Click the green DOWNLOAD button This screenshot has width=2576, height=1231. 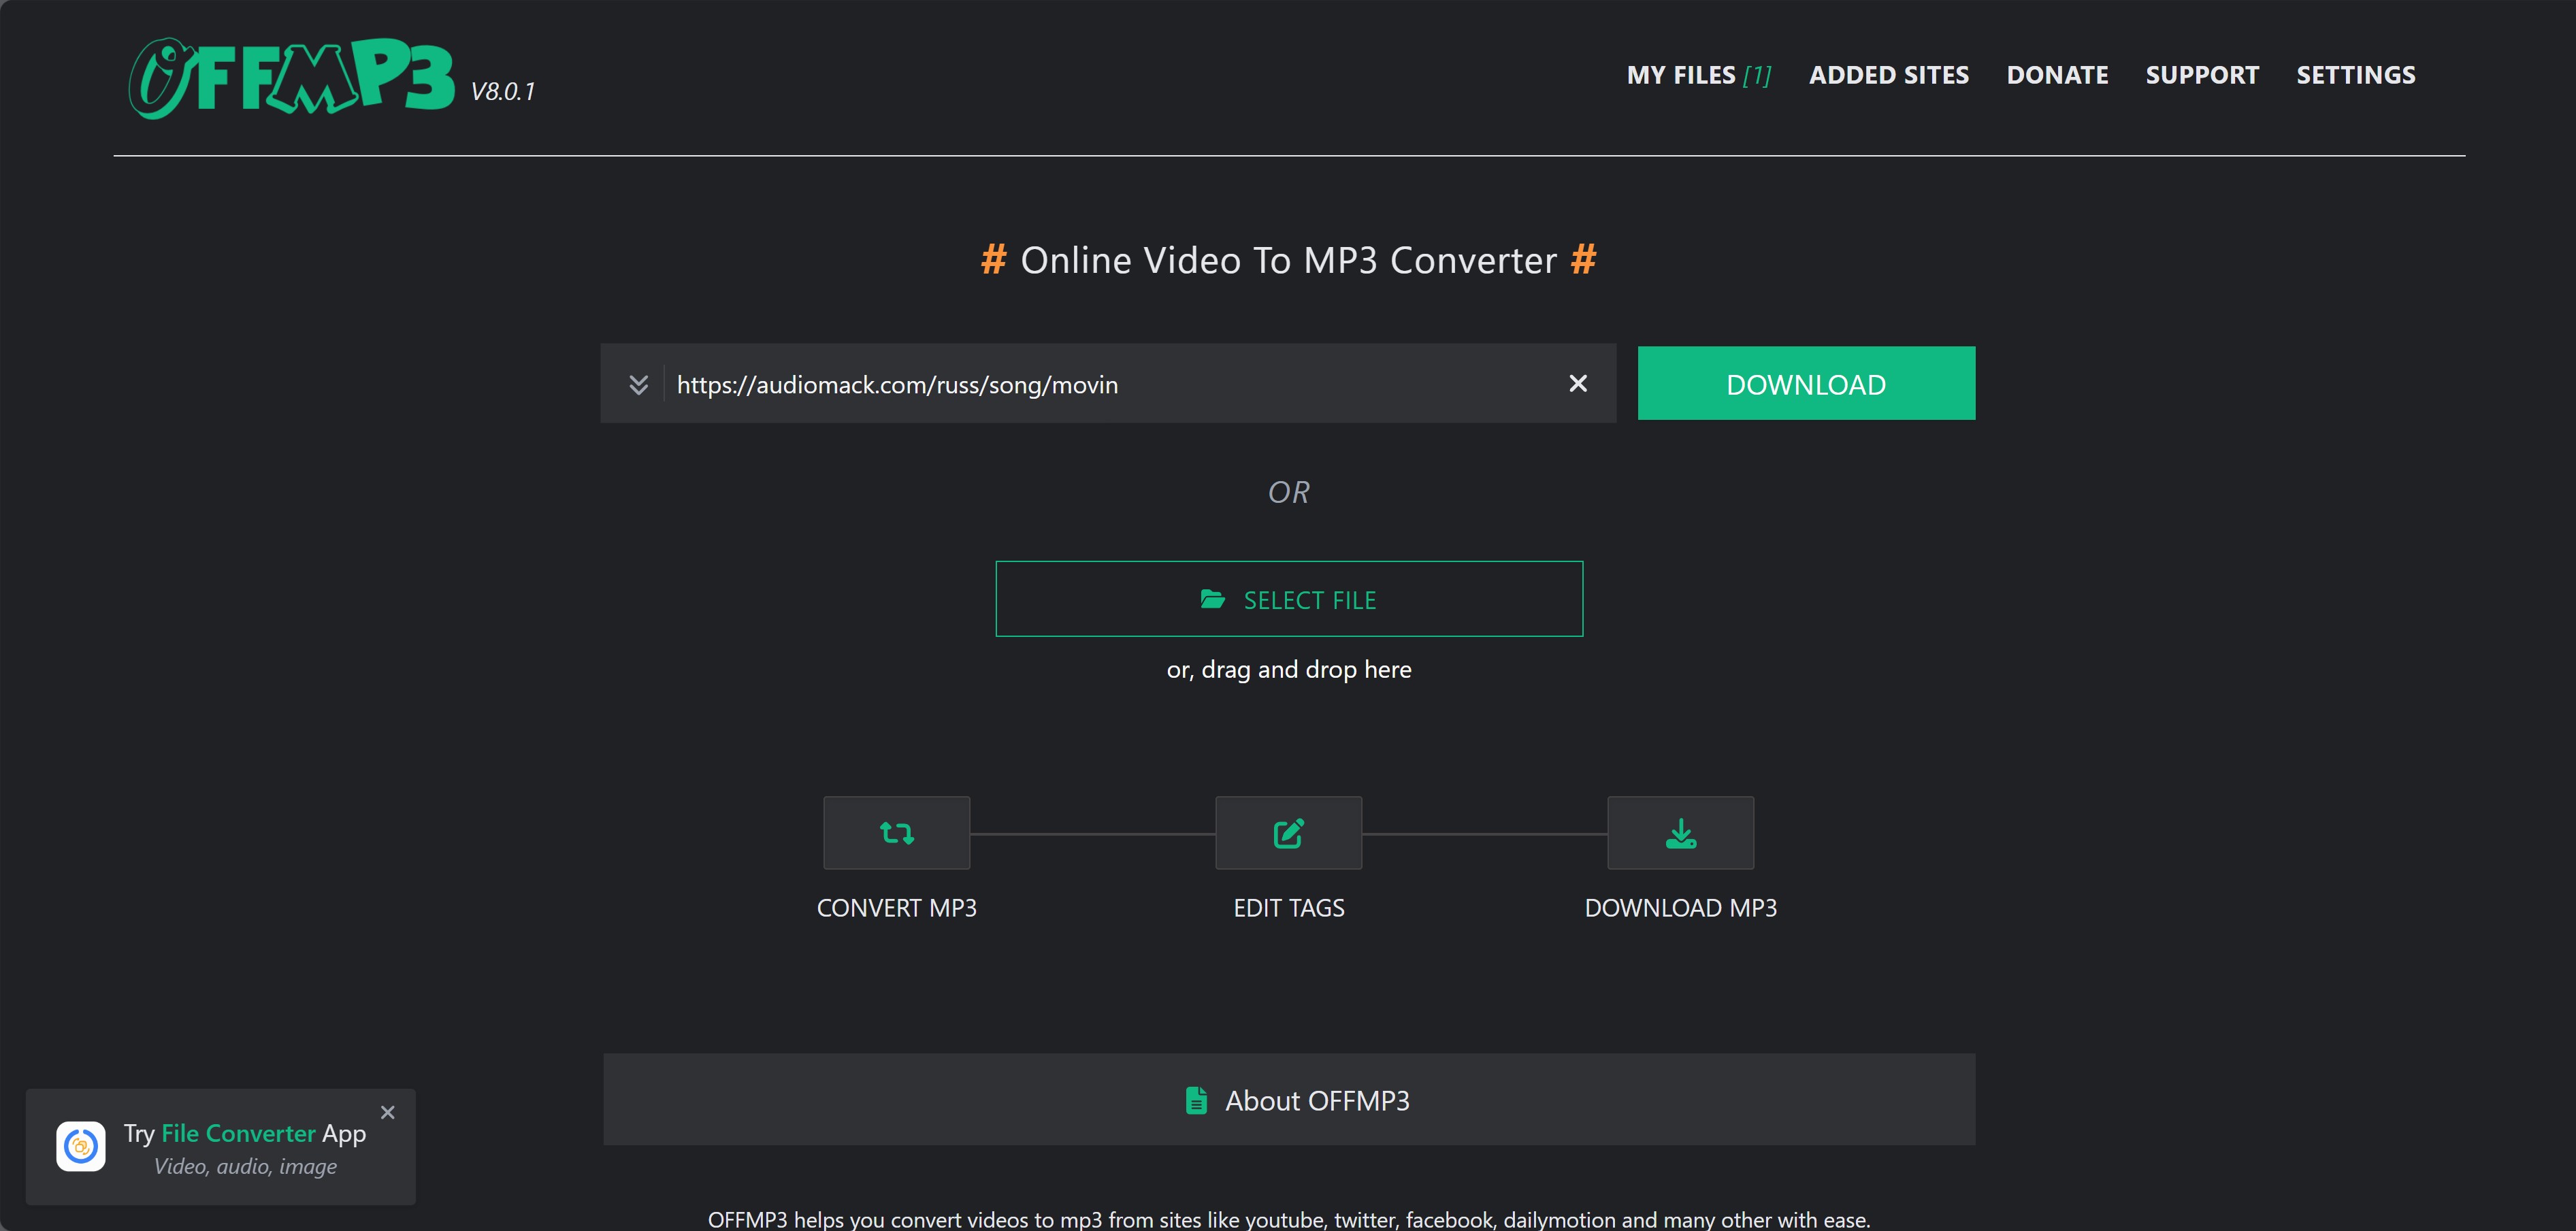pyautogui.click(x=1806, y=383)
